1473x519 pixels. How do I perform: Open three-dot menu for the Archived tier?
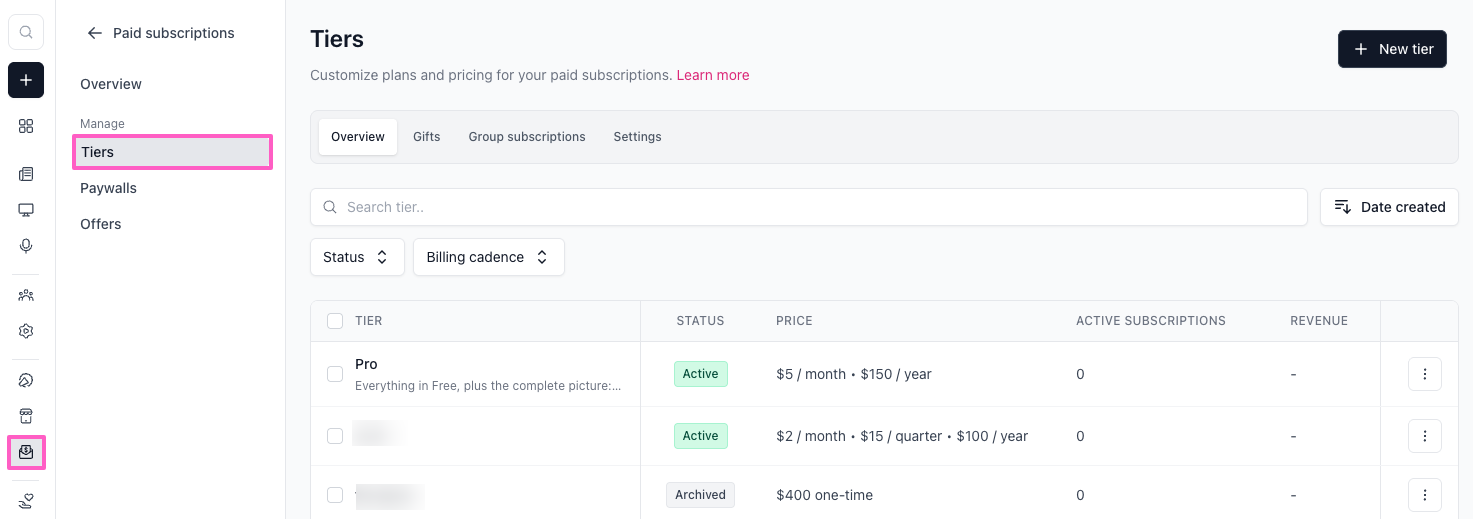point(1425,495)
